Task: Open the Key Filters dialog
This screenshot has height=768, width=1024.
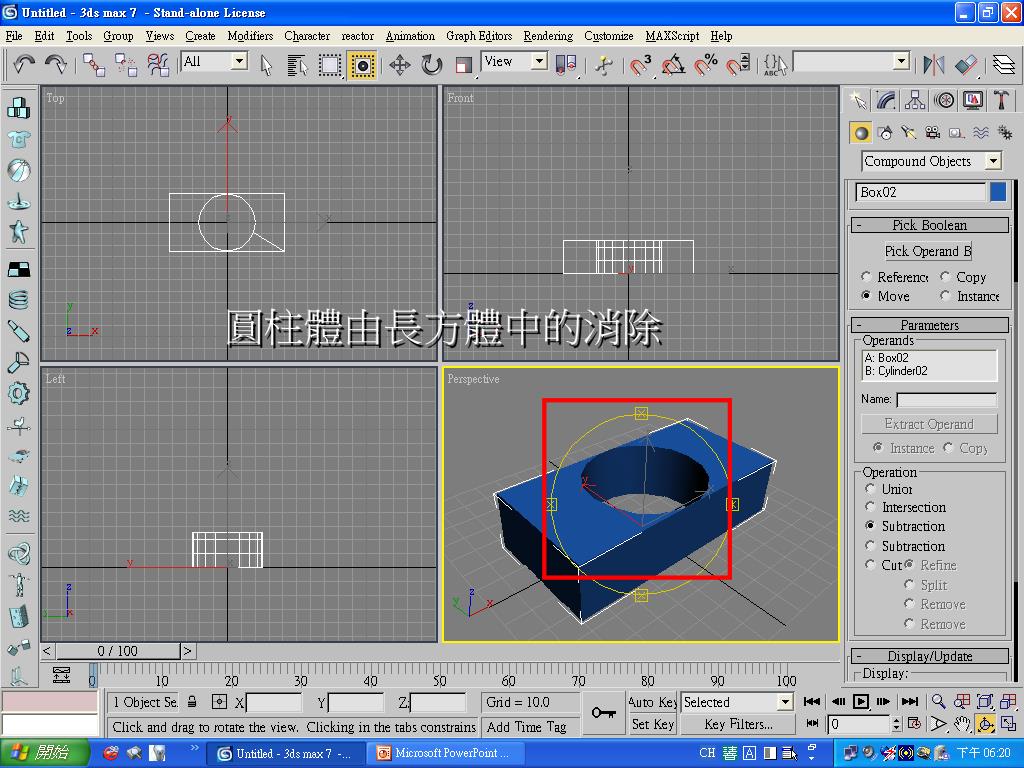Action: [738, 724]
